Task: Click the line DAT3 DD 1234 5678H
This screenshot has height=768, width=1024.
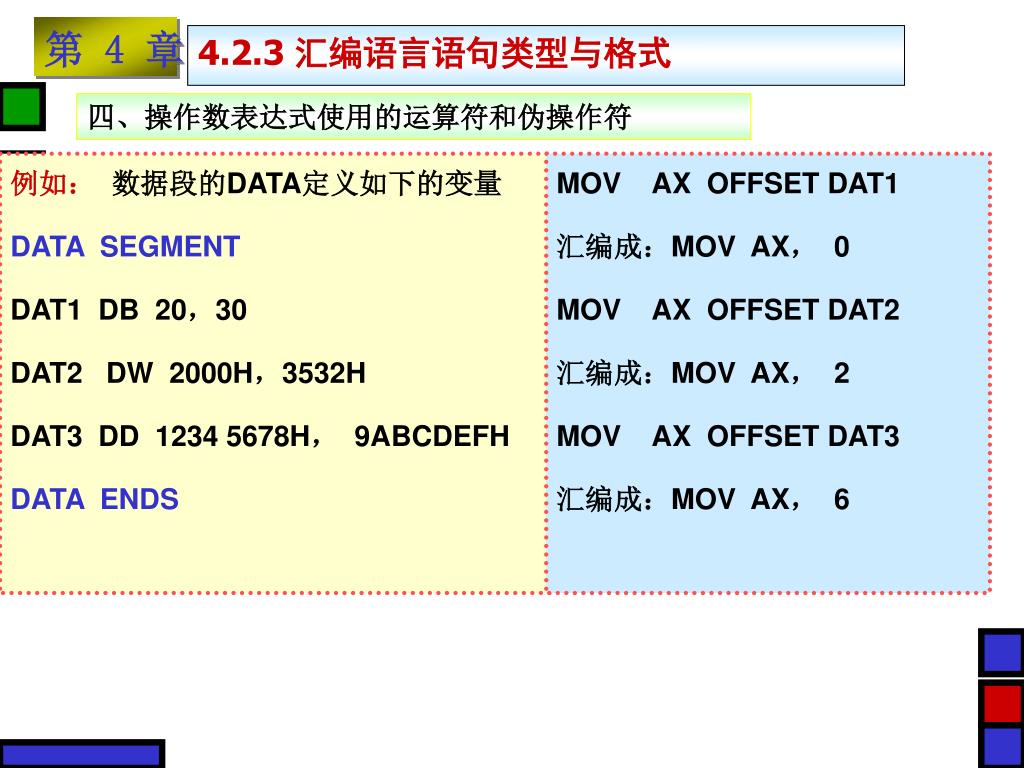Action: pos(166,436)
